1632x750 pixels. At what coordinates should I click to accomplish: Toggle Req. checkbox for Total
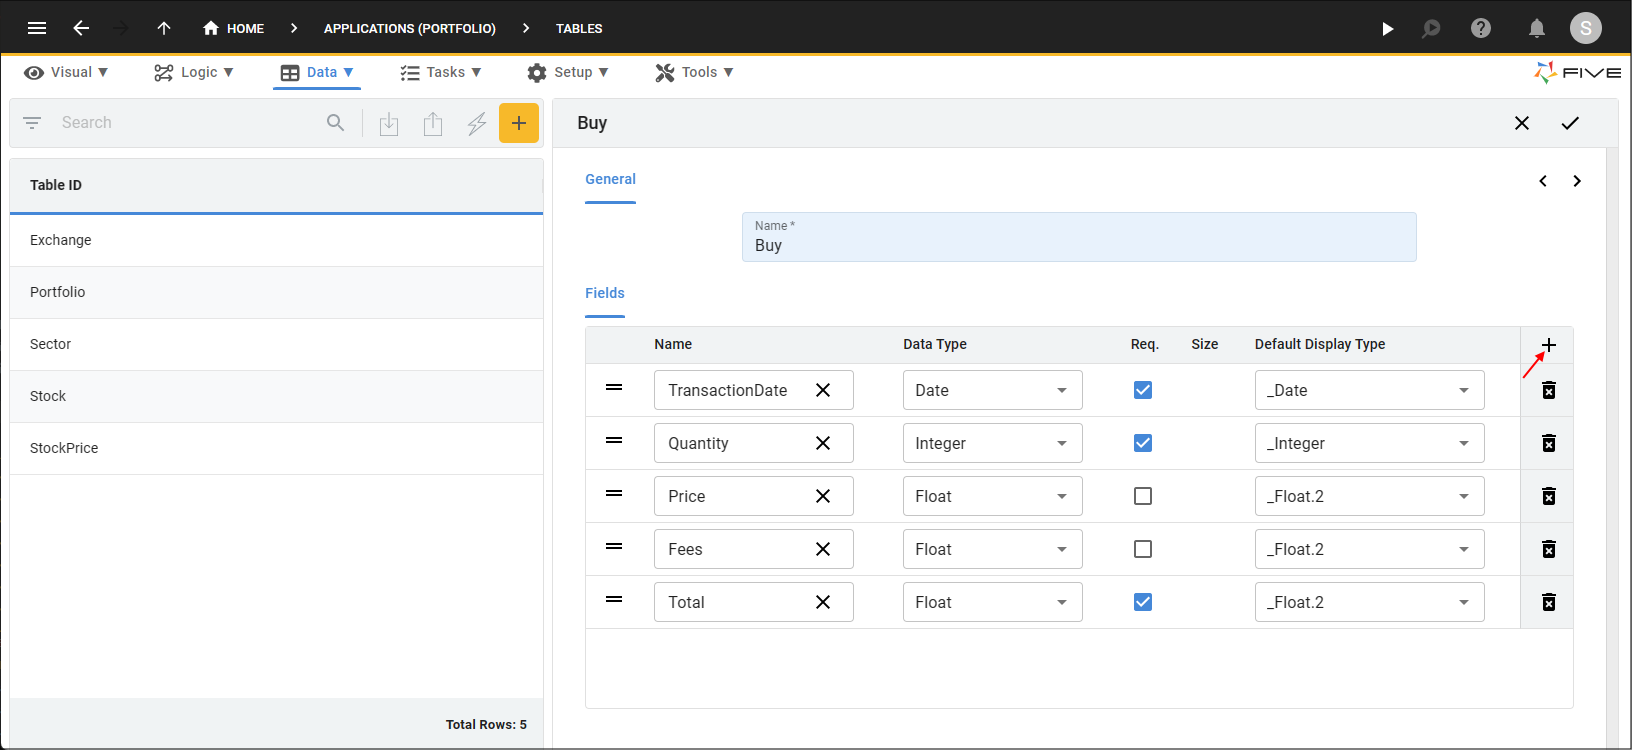[x=1143, y=602]
